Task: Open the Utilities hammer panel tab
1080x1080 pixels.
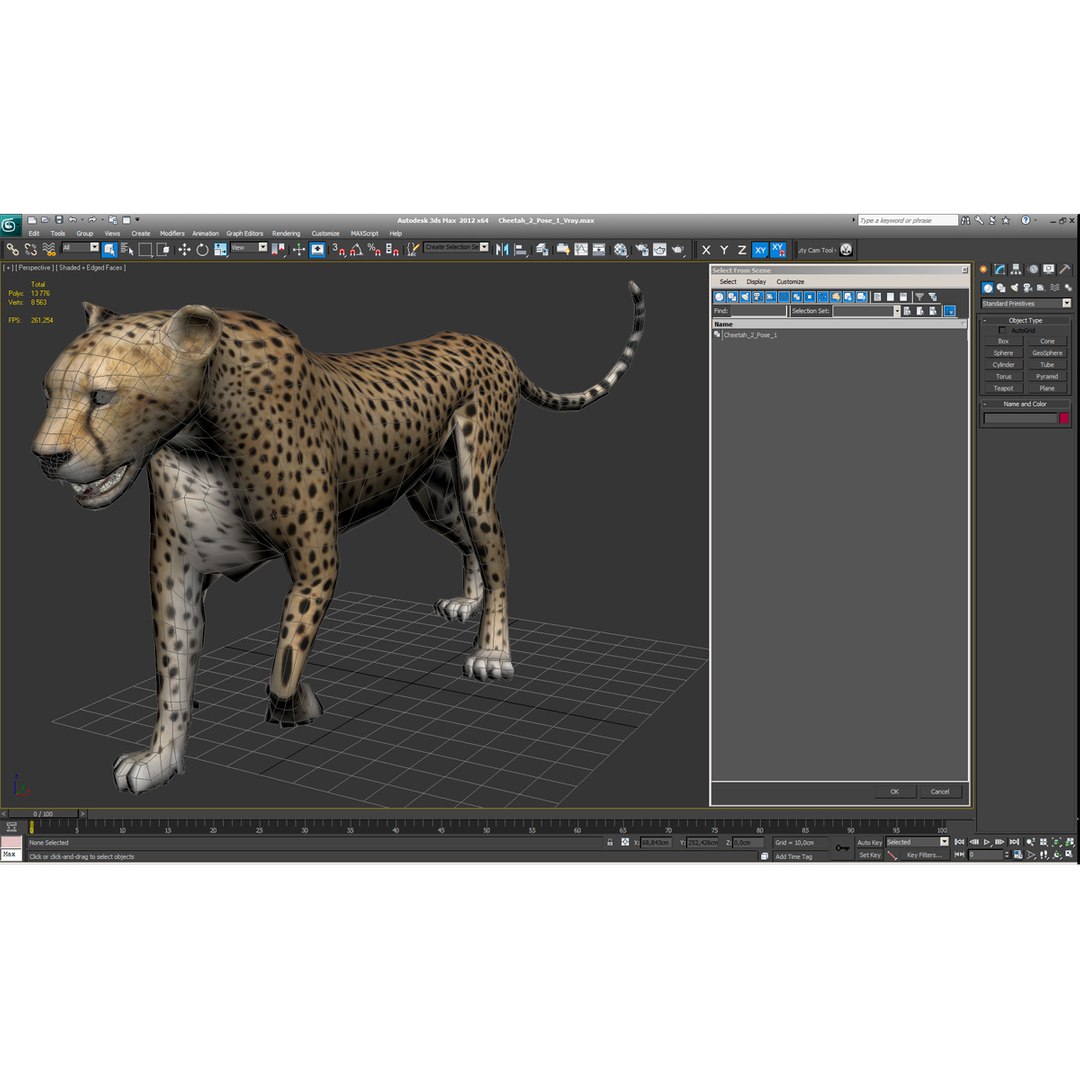Action: pyautogui.click(x=1065, y=269)
